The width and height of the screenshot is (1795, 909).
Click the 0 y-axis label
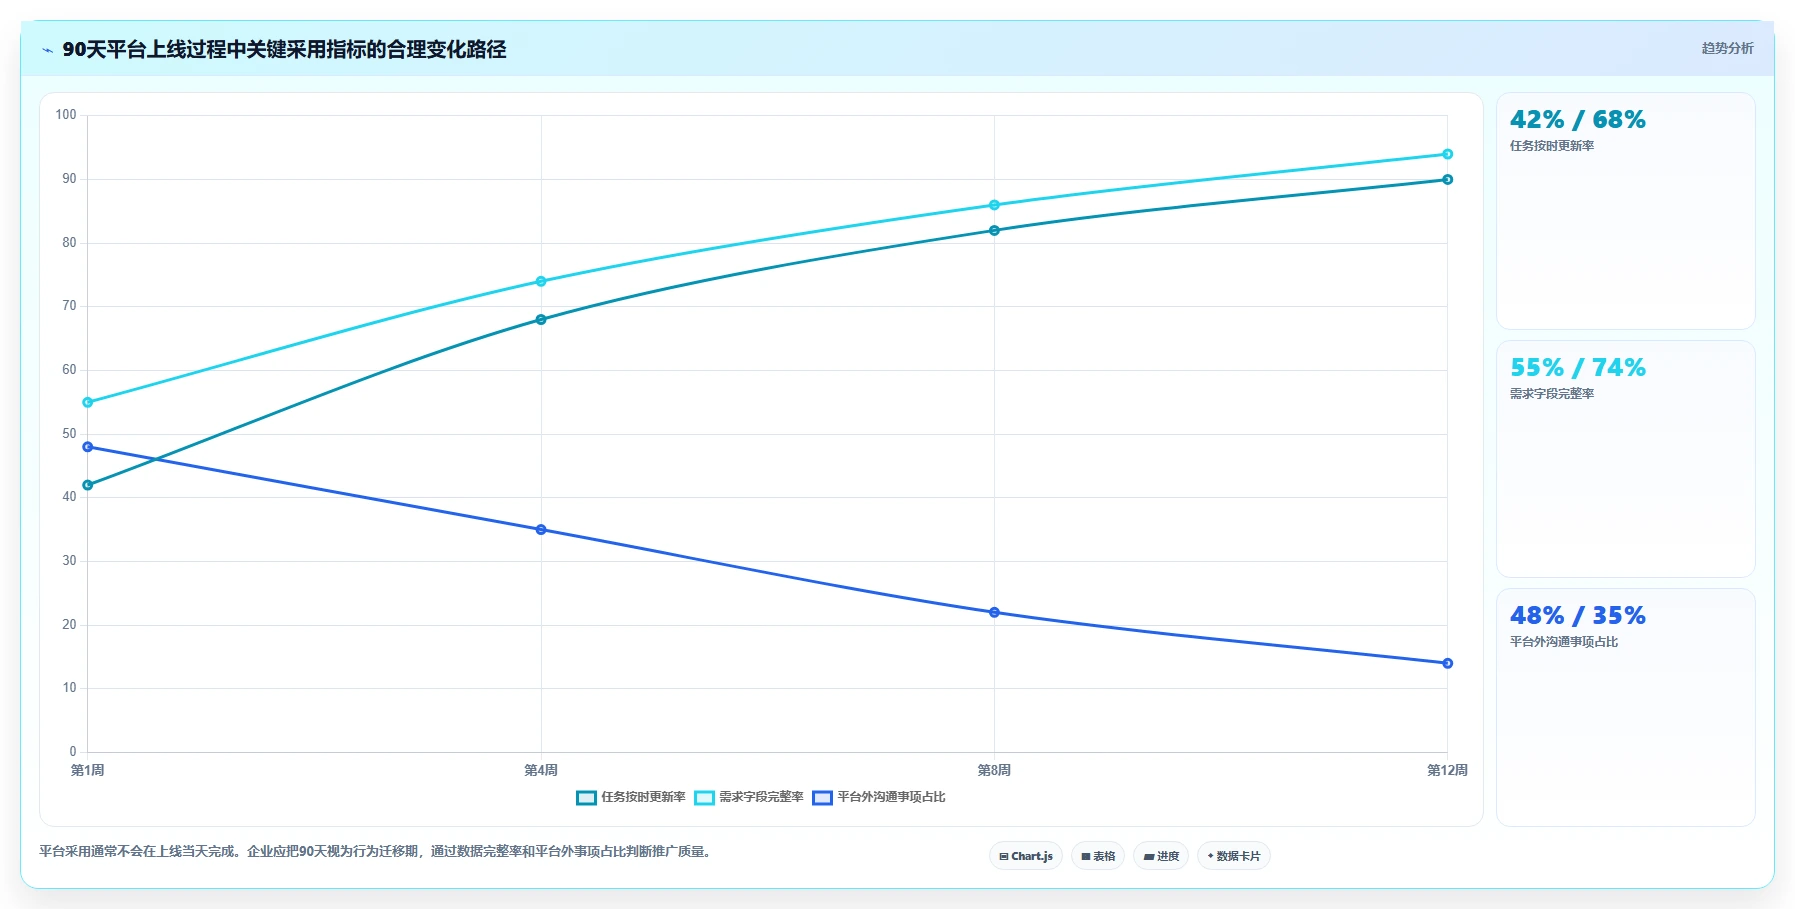[x=73, y=752]
